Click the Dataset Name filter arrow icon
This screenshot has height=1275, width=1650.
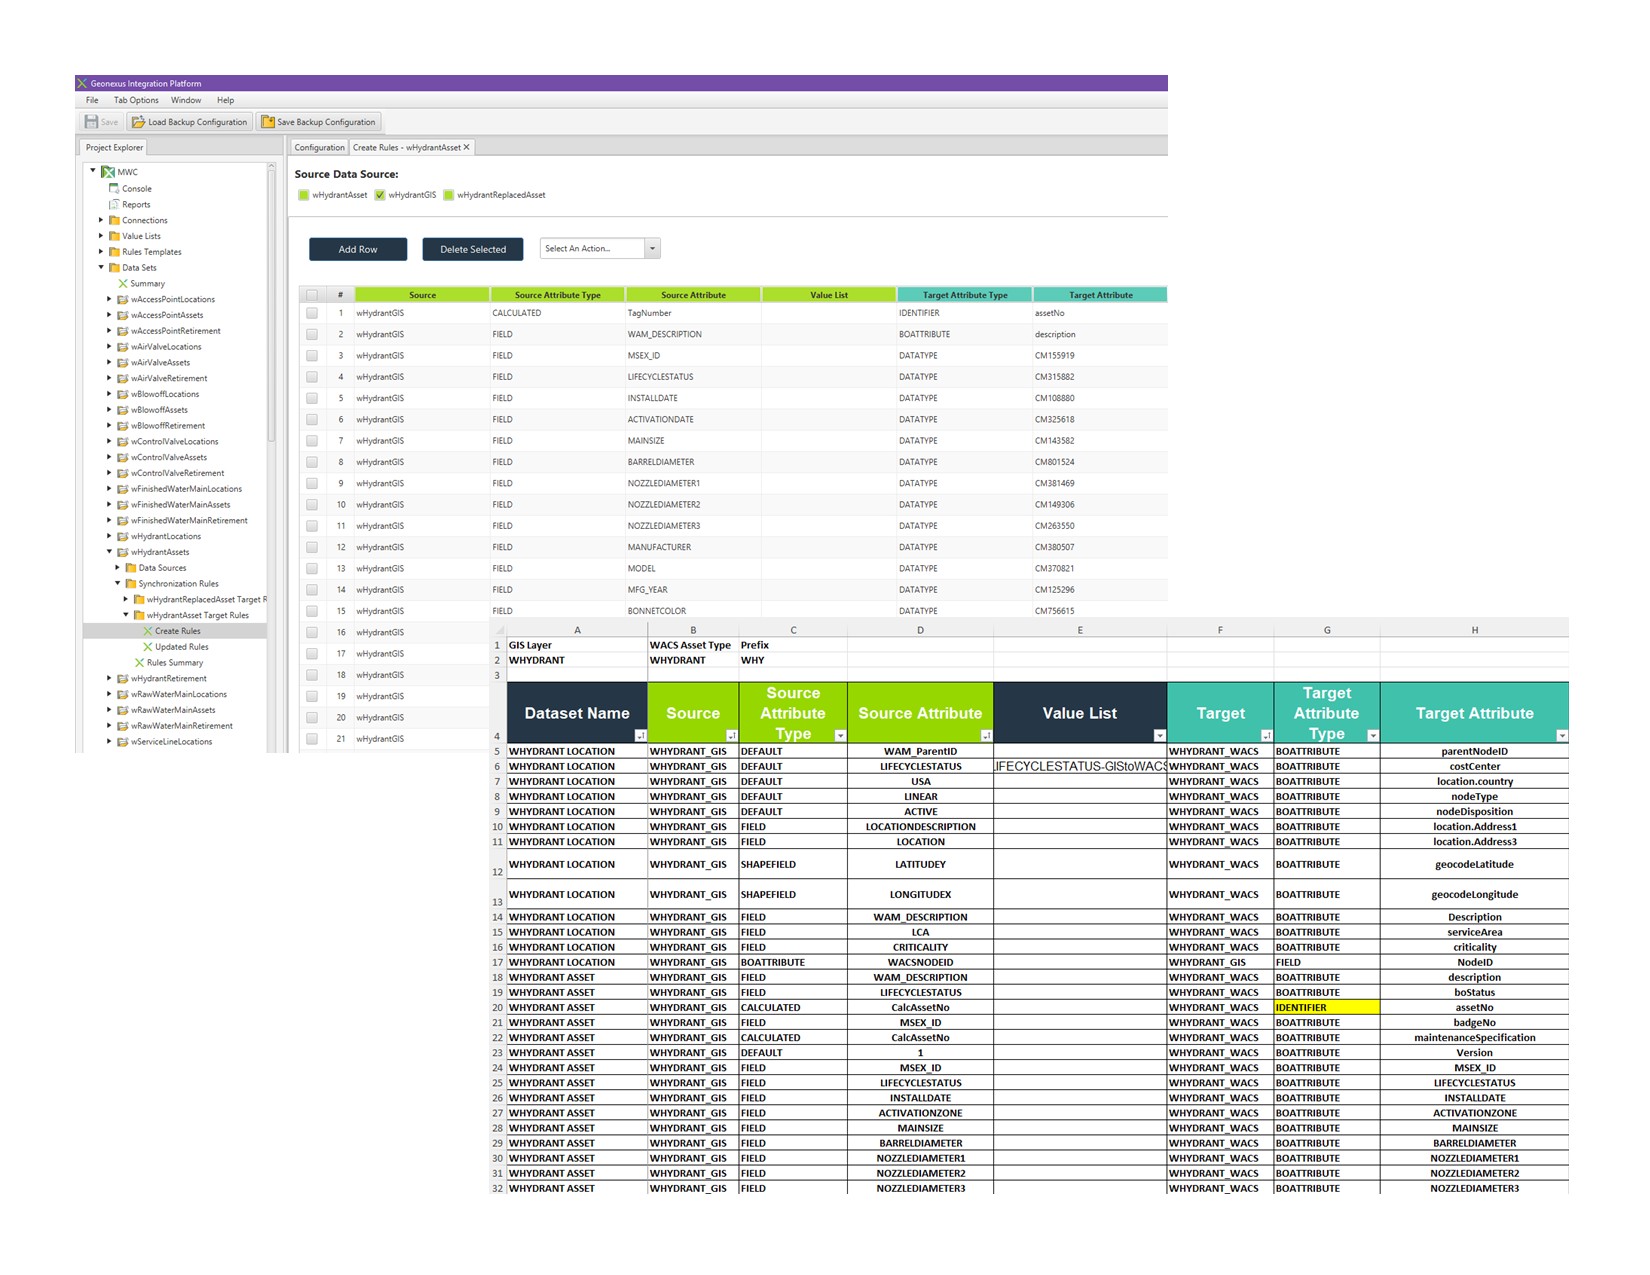click(640, 736)
